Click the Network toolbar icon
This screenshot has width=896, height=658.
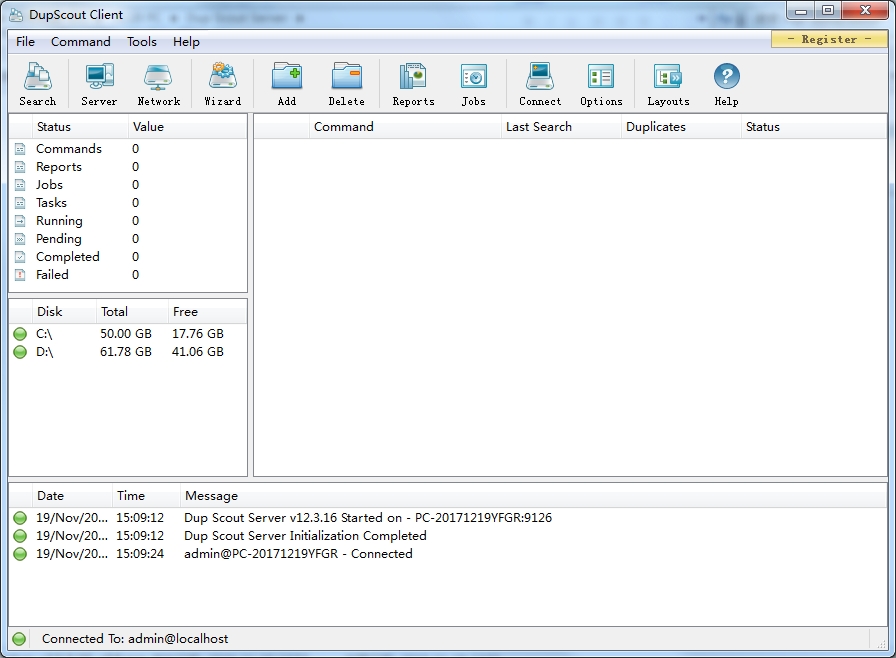pos(158,84)
